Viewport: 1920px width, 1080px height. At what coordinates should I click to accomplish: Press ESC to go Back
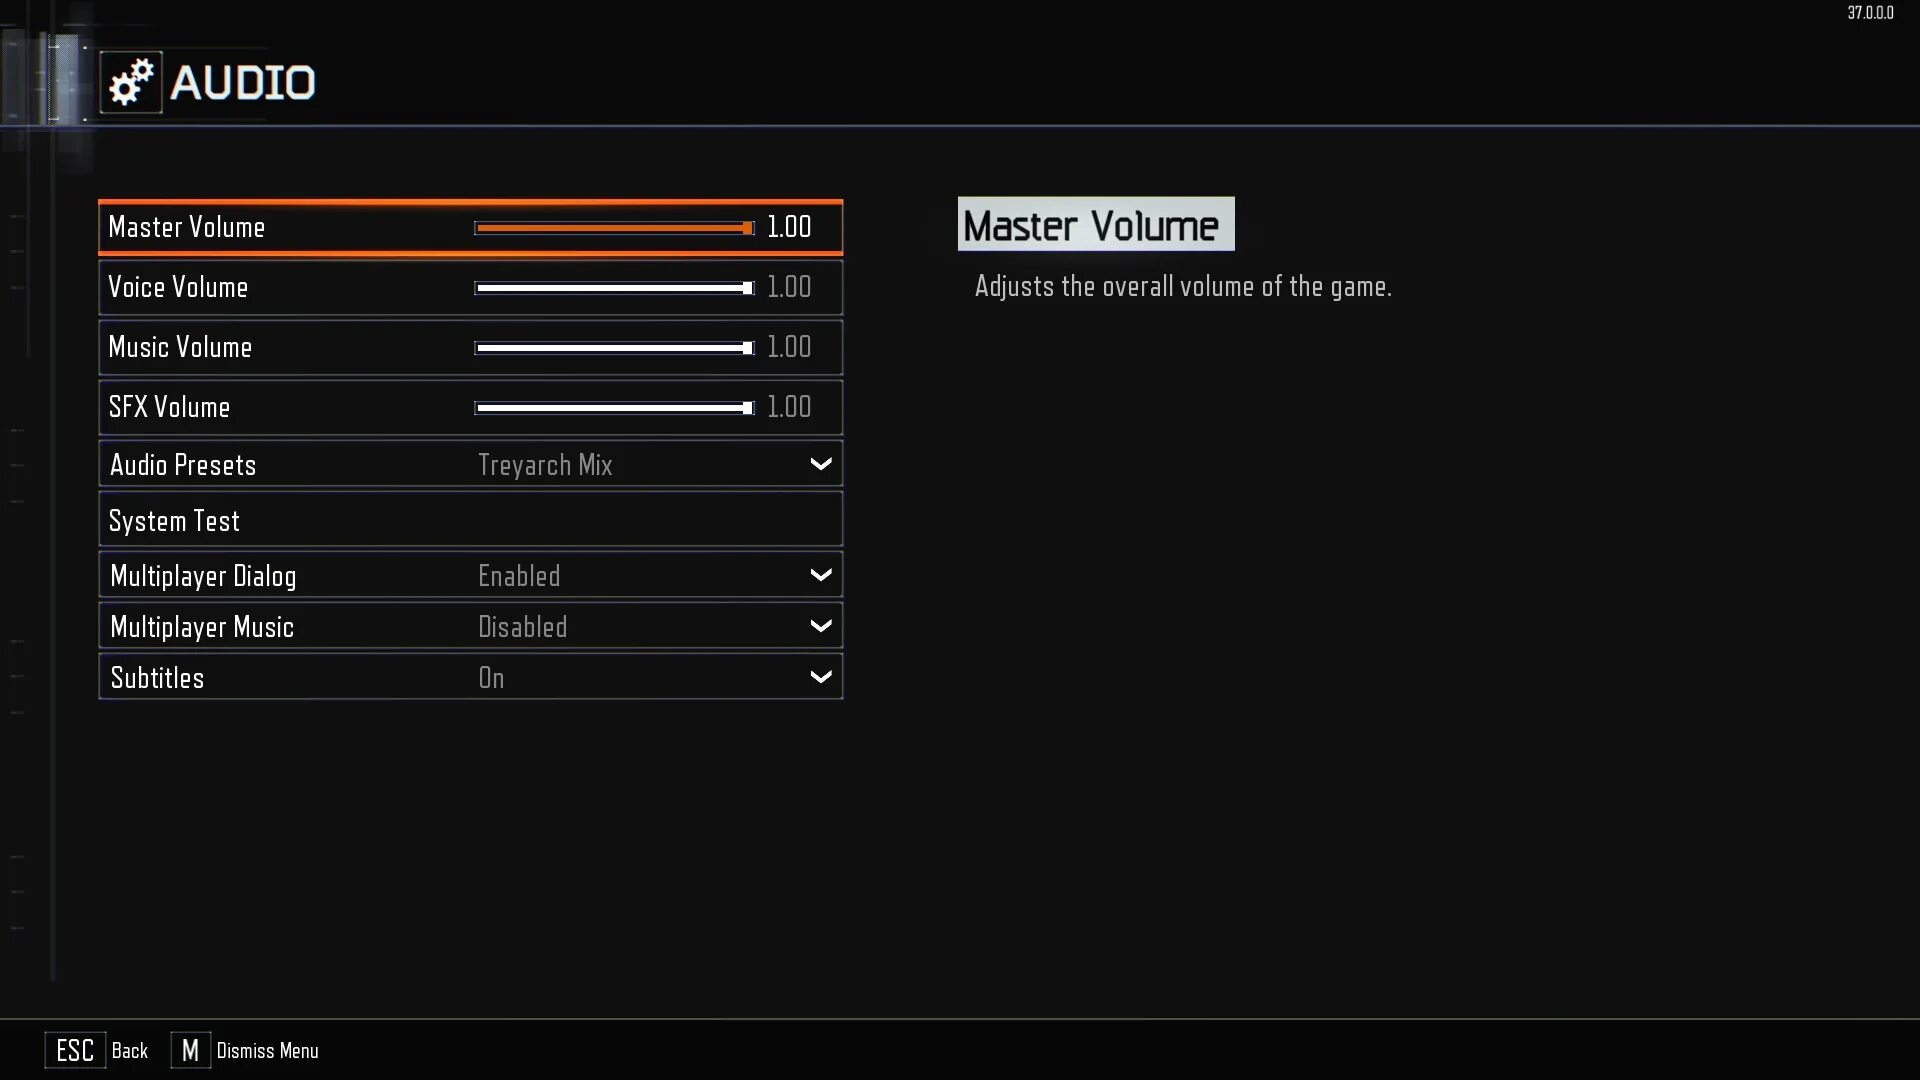coord(74,1050)
